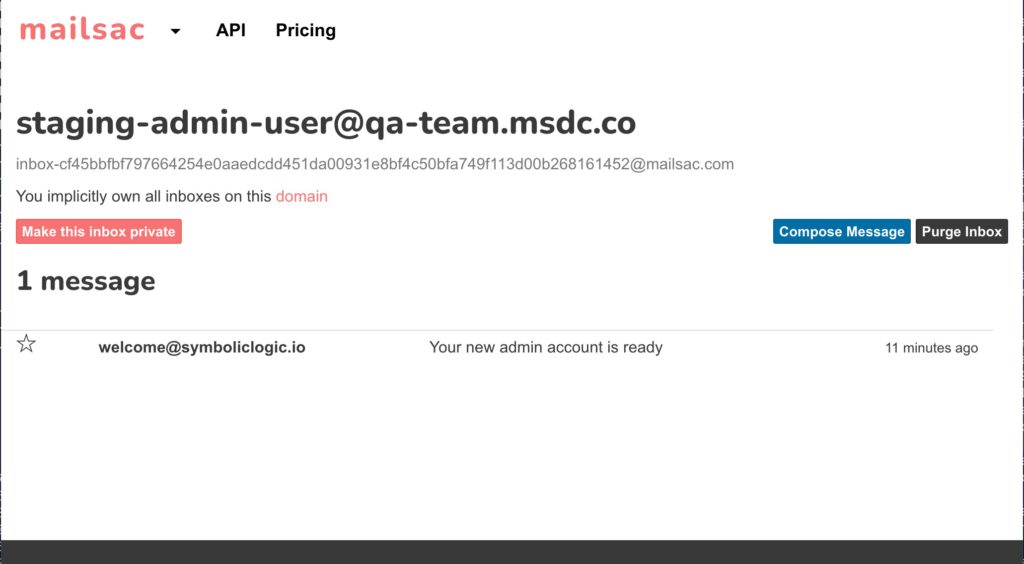The height and width of the screenshot is (564, 1024).
Task: Click blank space between the sender and subject
Action: click(367, 347)
